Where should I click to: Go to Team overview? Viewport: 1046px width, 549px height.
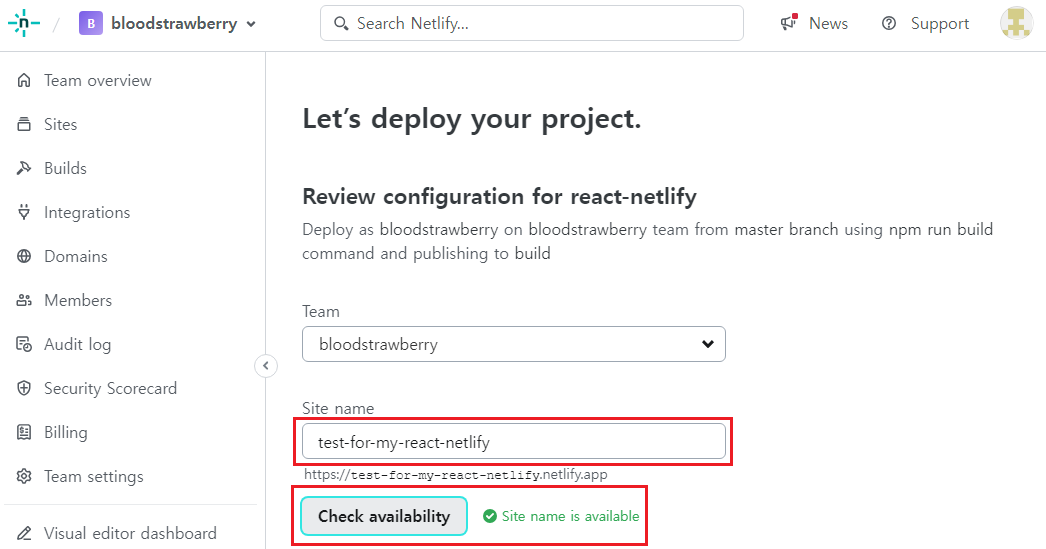click(x=97, y=80)
